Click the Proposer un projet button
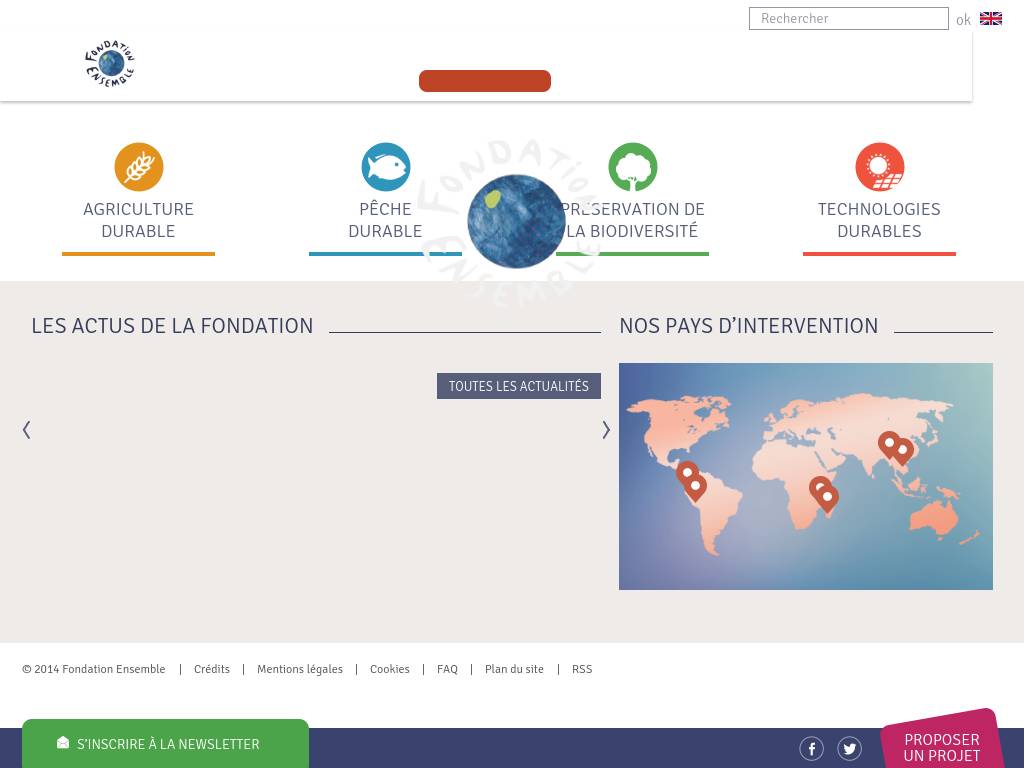The width and height of the screenshot is (1024, 768). (x=941, y=746)
